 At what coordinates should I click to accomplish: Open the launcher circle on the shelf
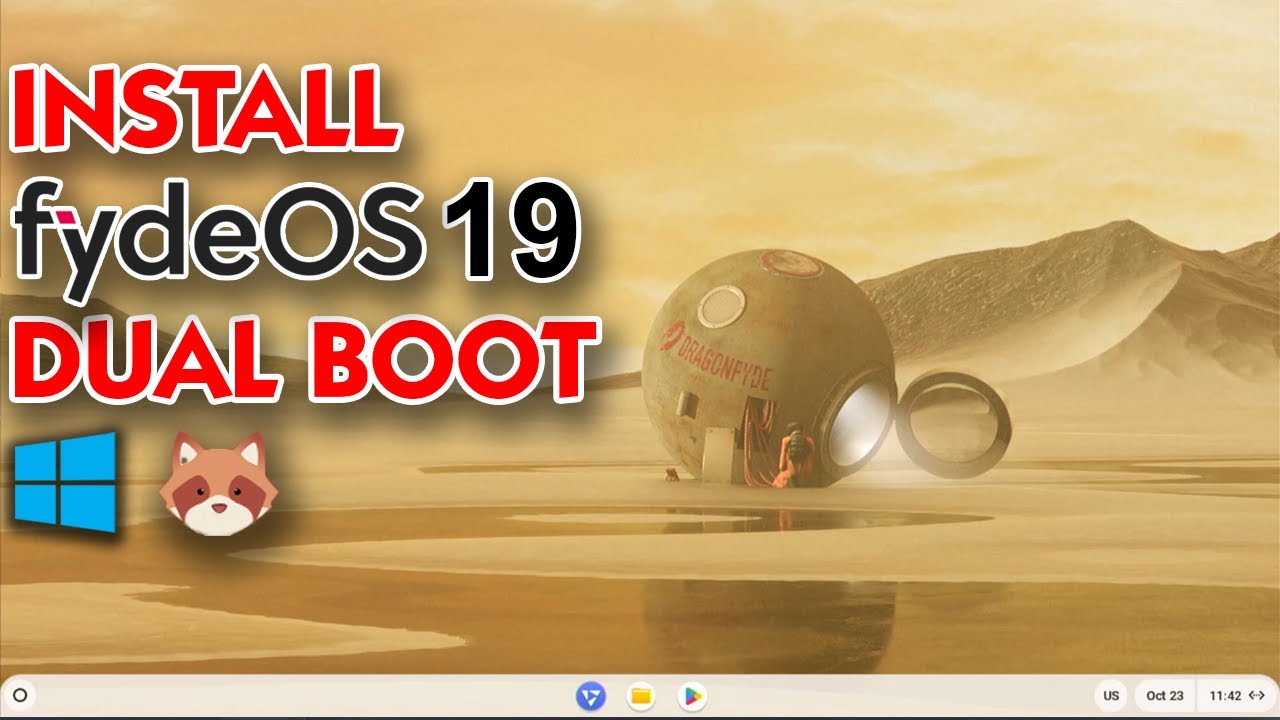click(22, 695)
